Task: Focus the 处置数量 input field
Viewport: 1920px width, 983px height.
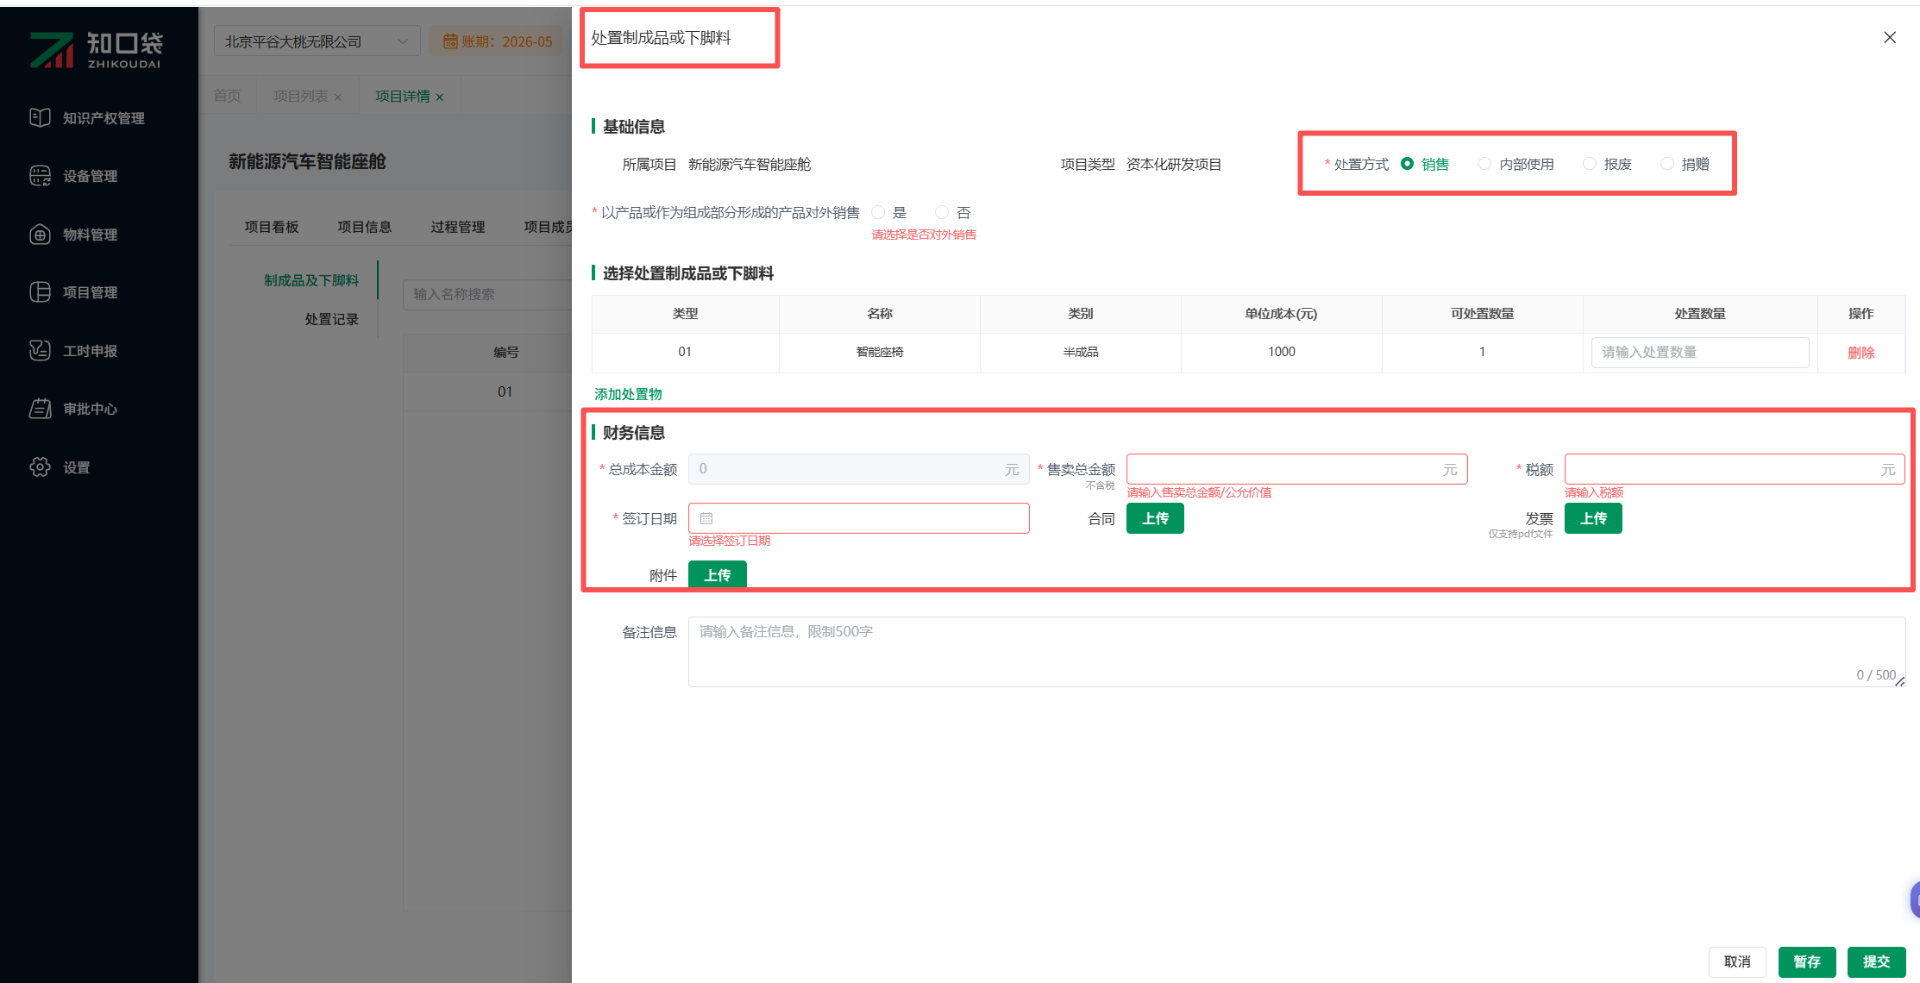Action: (1700, 352)
